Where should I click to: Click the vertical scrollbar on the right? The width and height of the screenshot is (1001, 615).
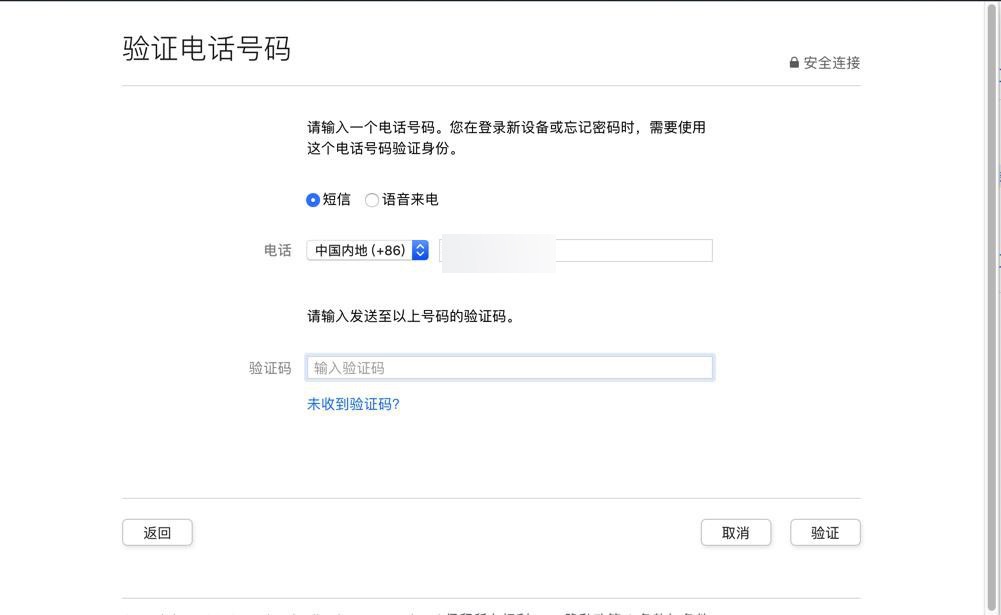coord(991,300)
